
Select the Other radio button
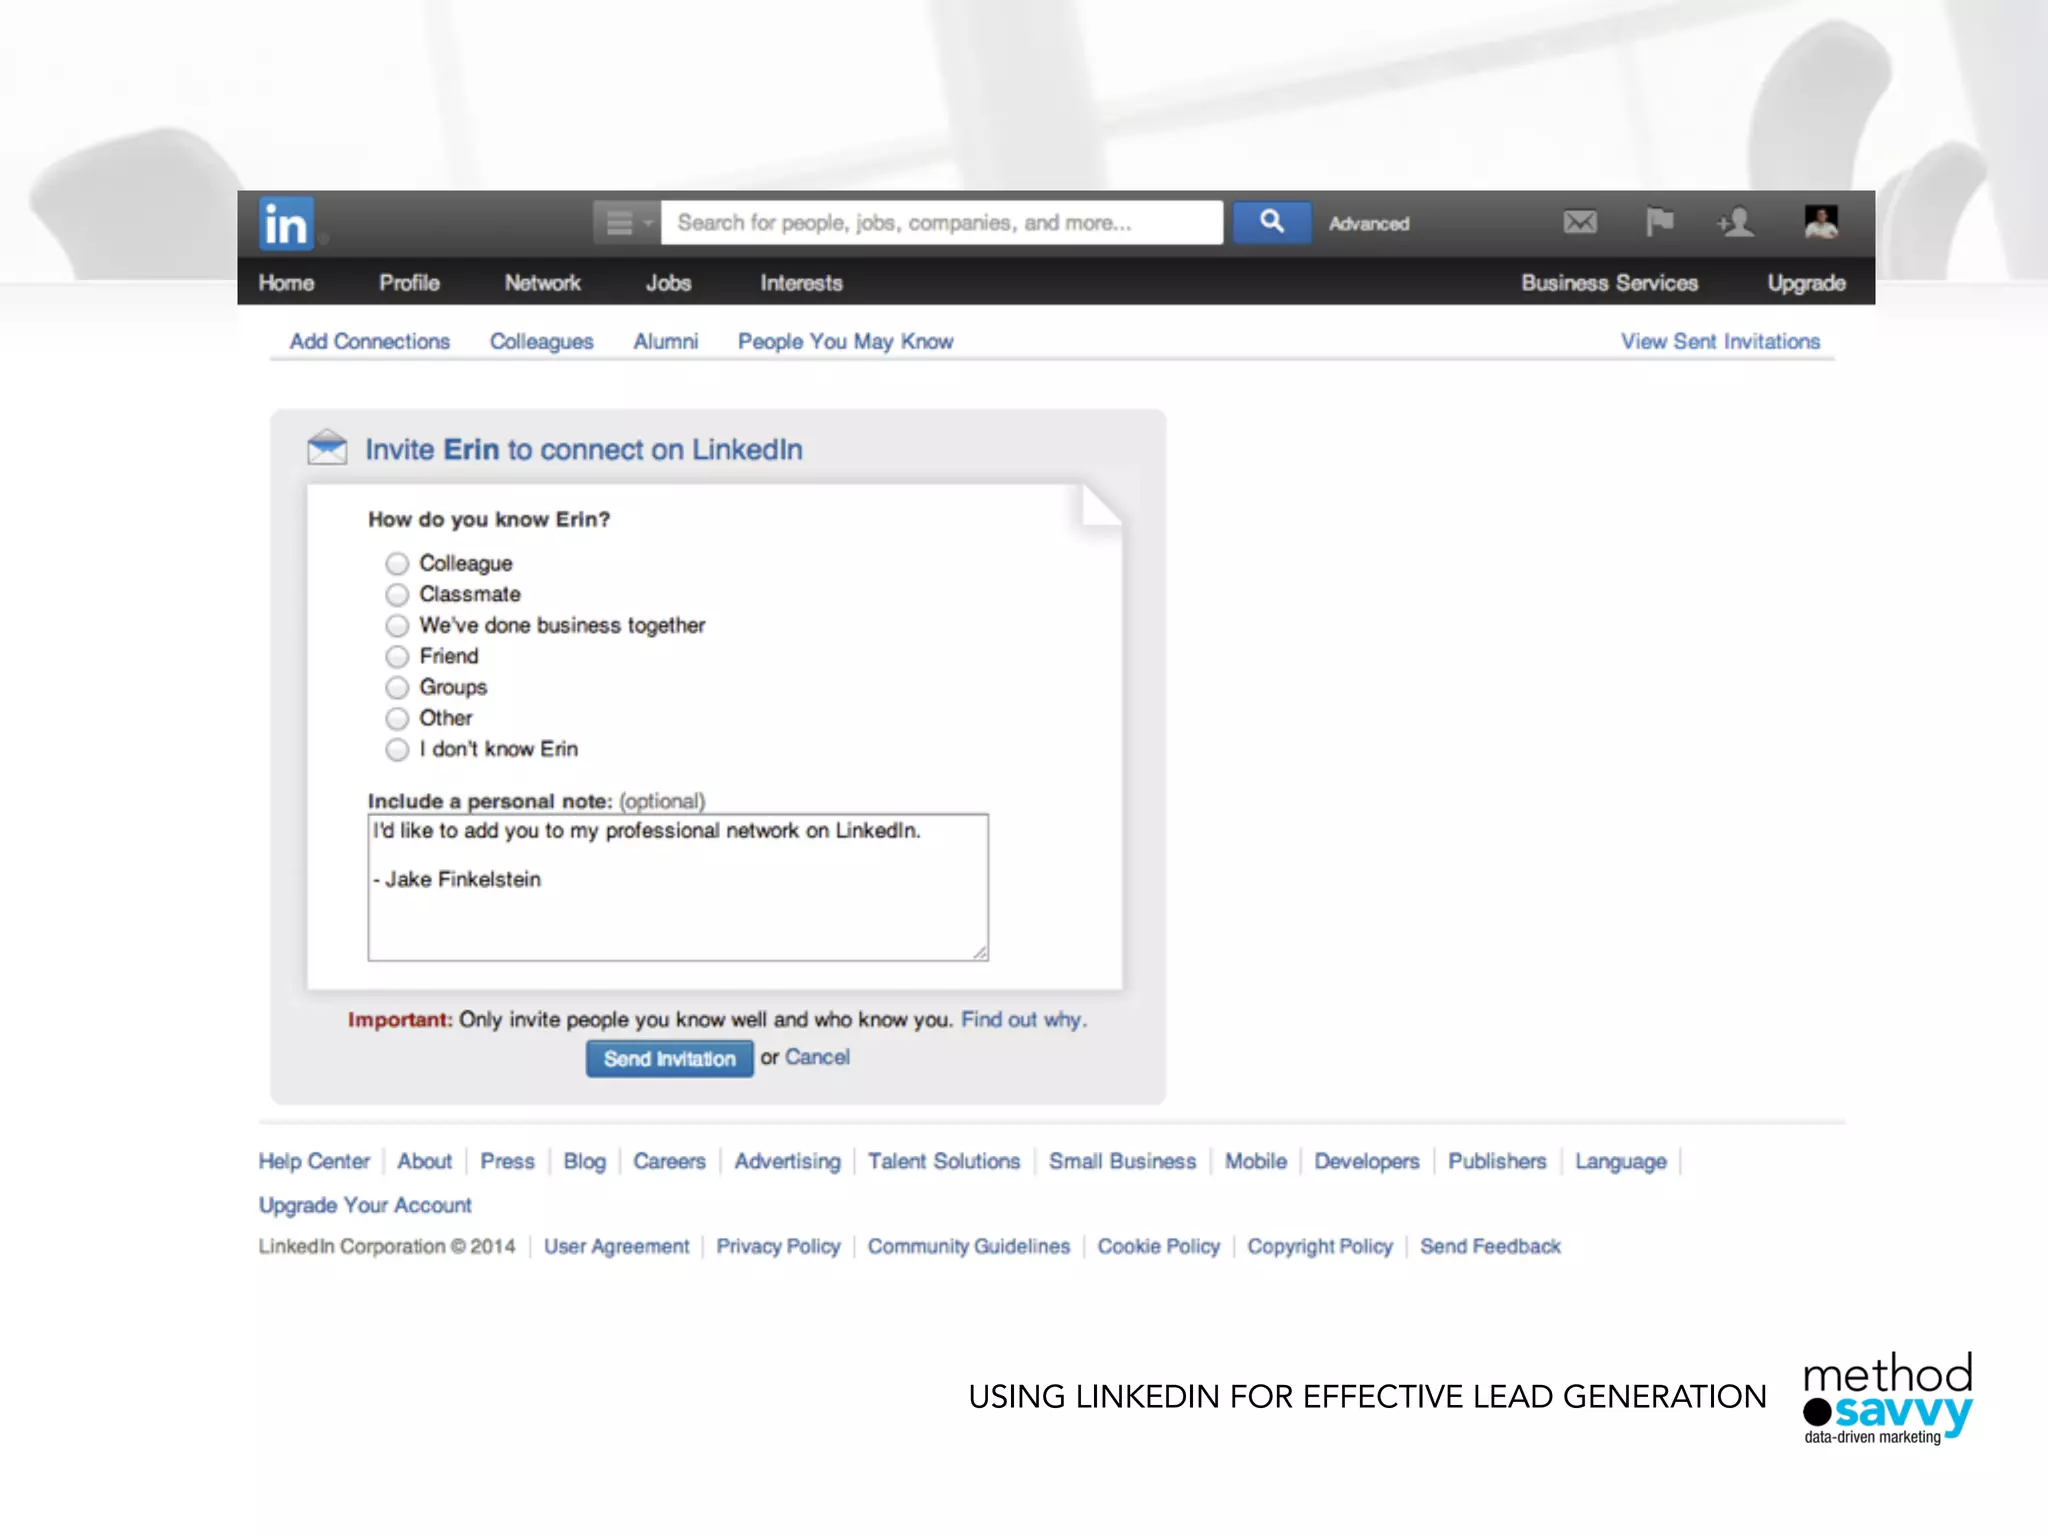click(397, 719)
